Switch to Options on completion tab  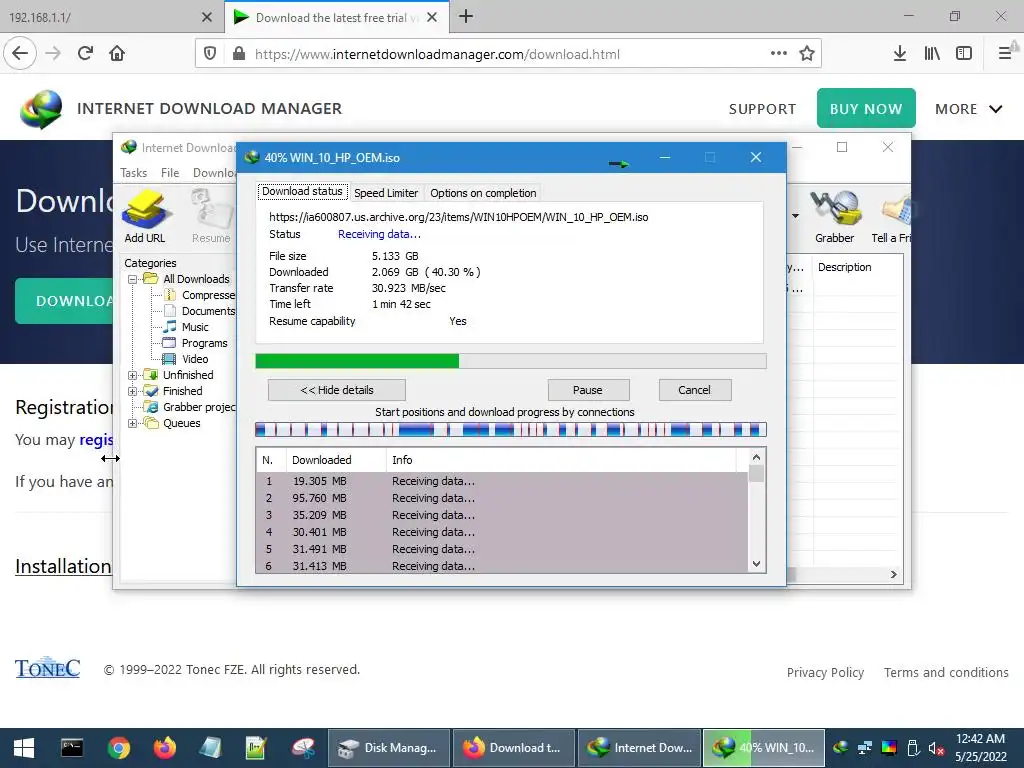[483, 193]
